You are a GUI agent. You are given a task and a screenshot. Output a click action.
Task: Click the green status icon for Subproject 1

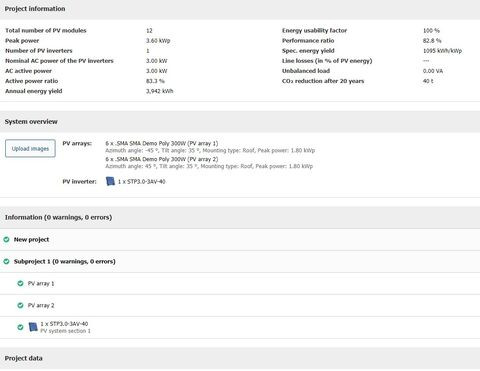6,261
